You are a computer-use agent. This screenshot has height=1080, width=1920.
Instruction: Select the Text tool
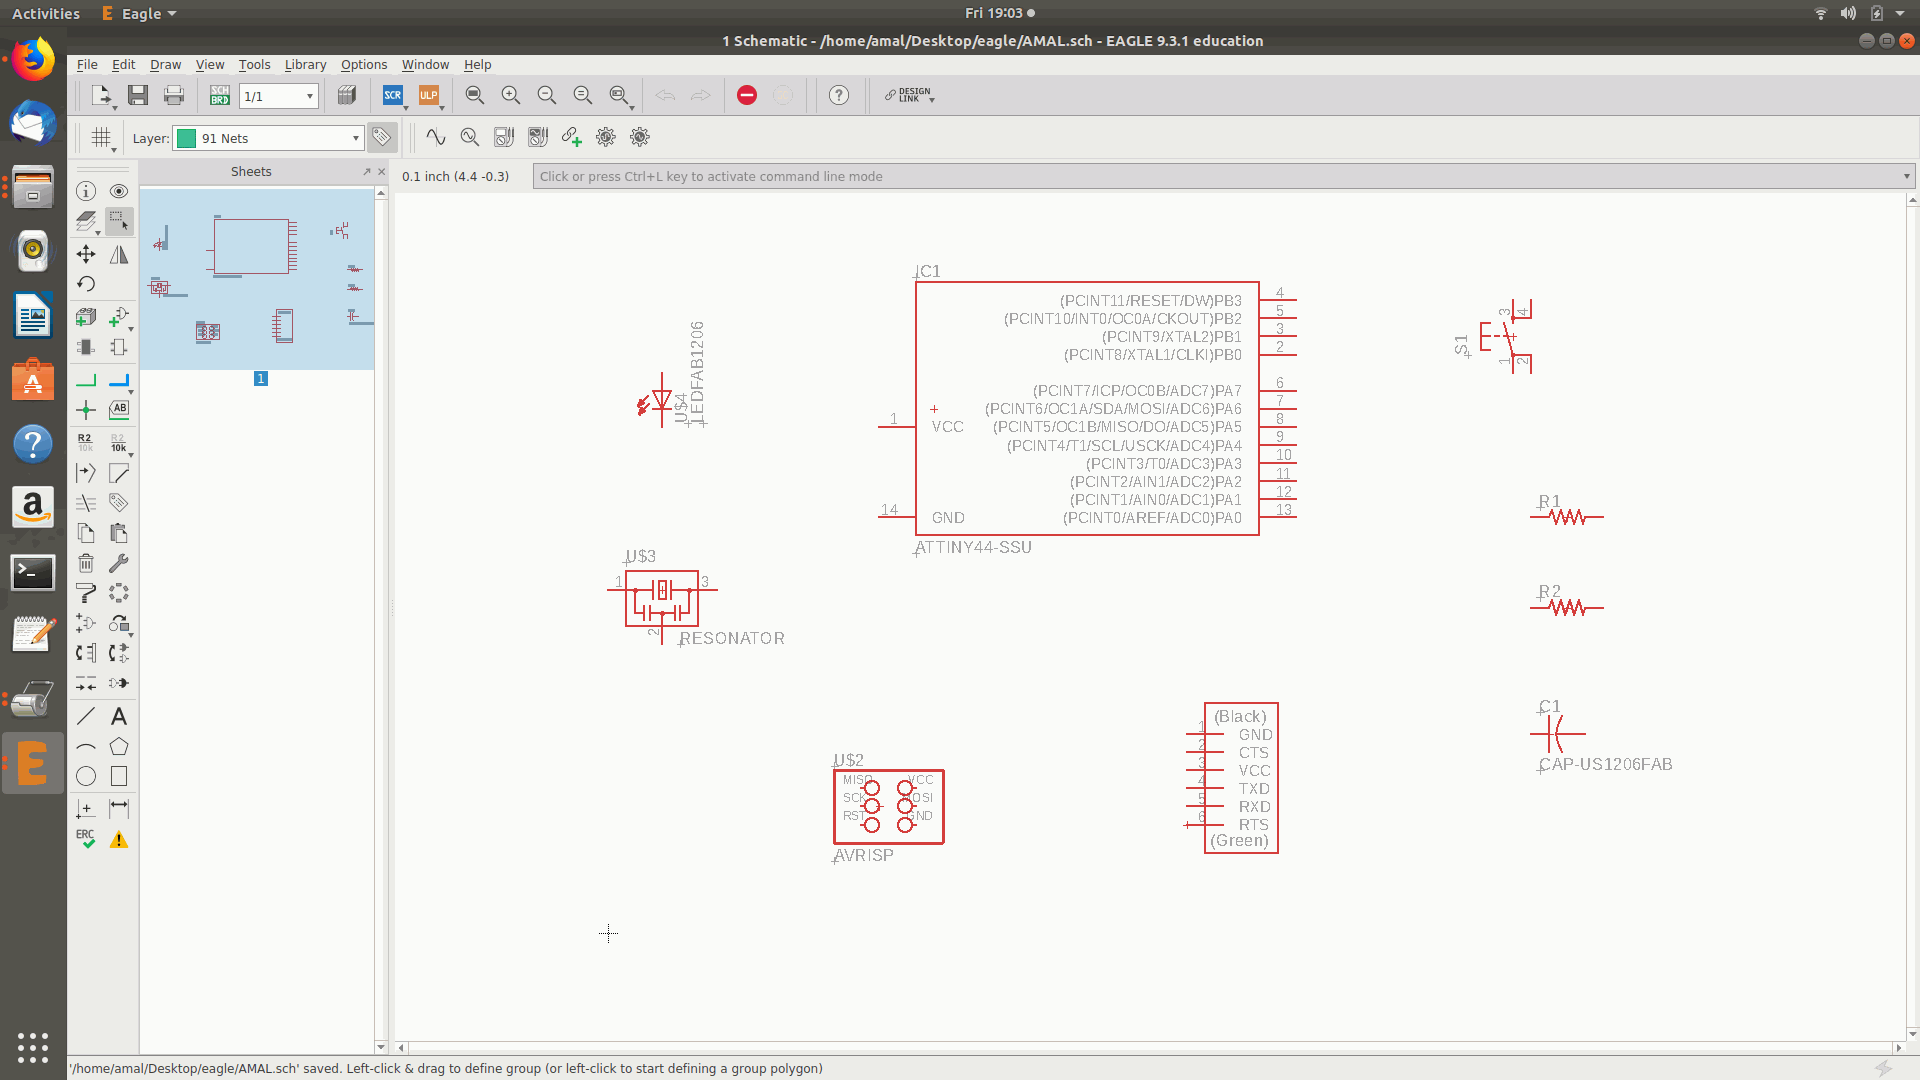(119, 716)
